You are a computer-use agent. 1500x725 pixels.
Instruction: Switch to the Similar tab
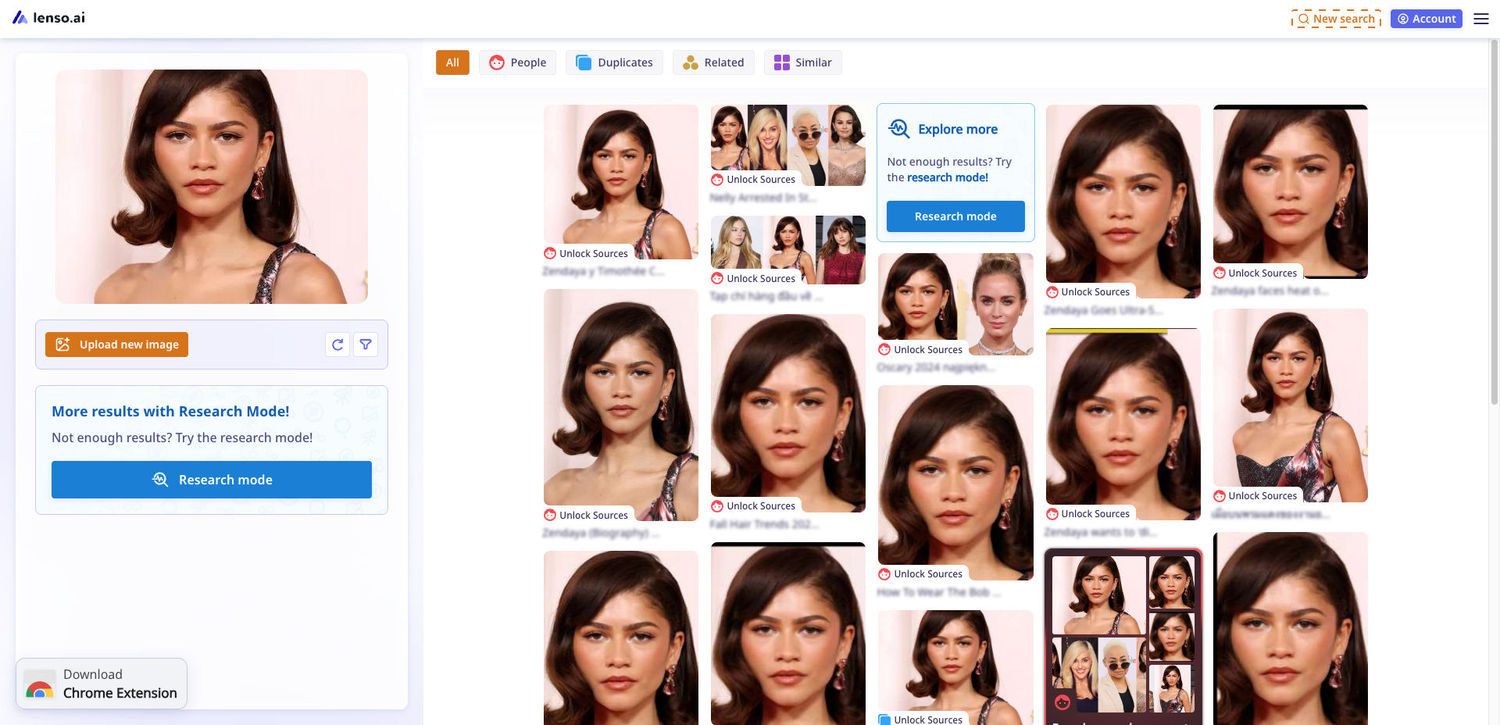[x=803, y=62]
